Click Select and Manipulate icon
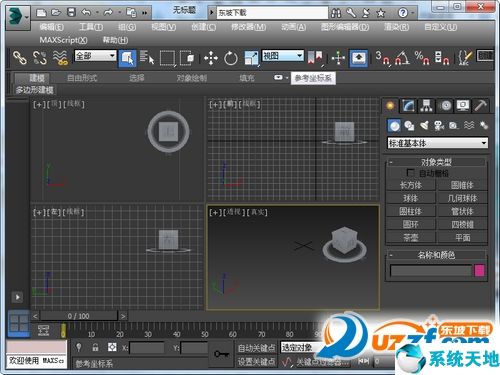Viewport: 500px width, 375px height. coord(338,58)
